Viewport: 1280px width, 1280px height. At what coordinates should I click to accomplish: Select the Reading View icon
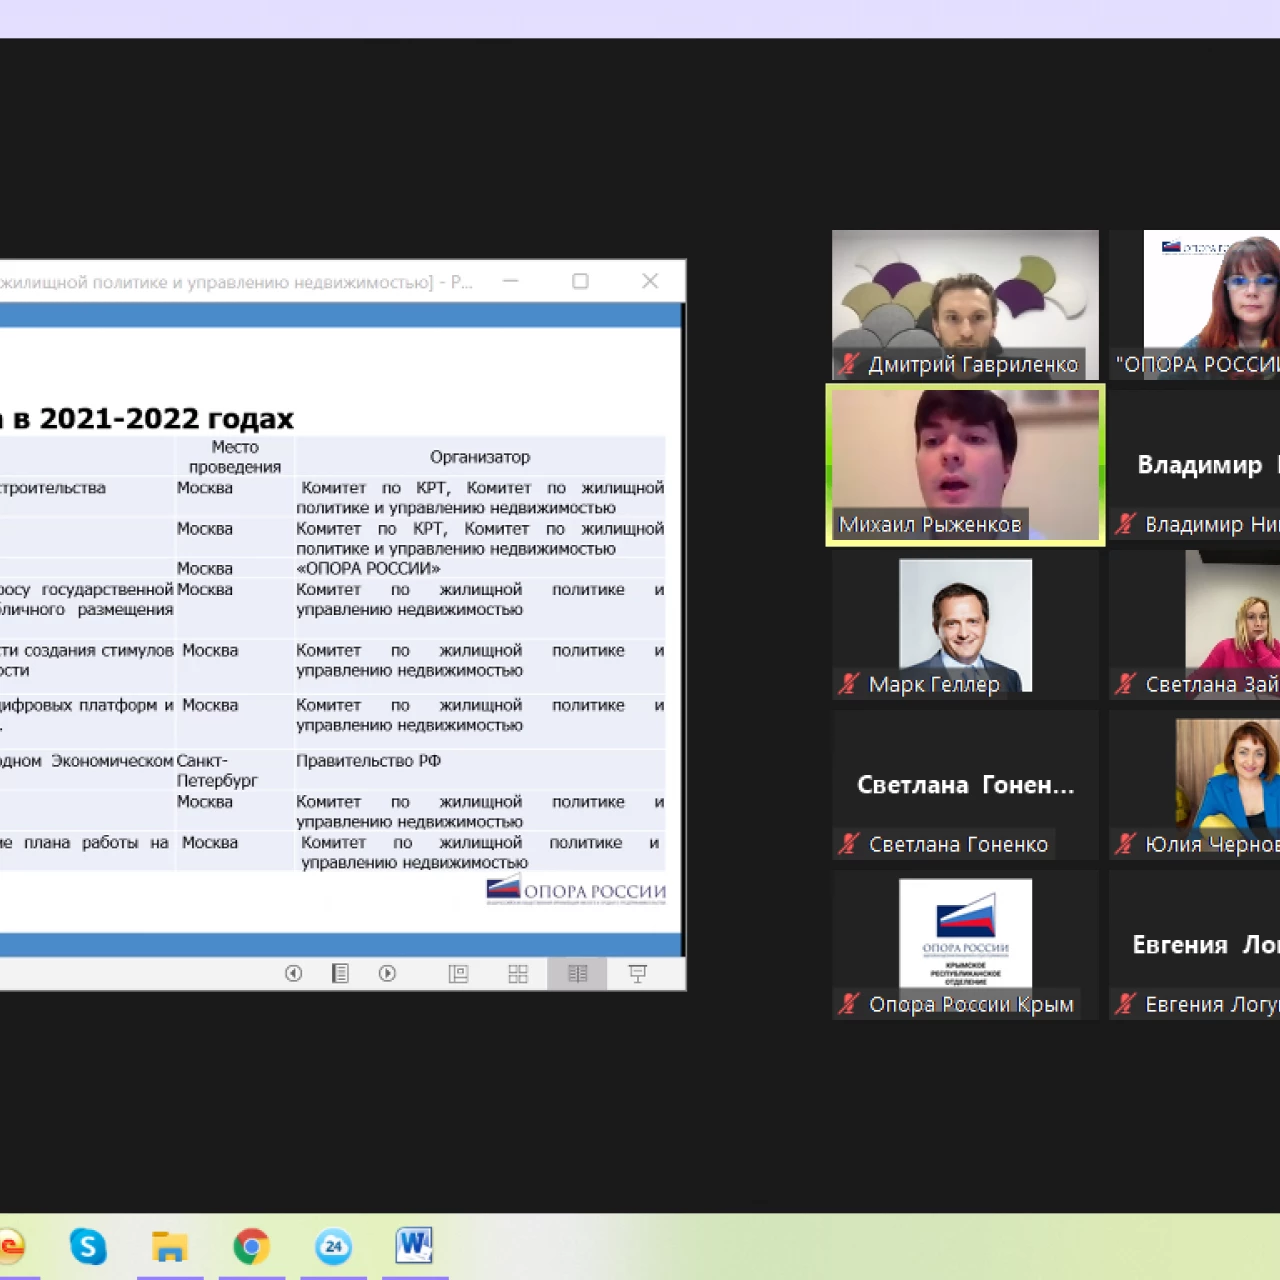[x=577, y=973]
